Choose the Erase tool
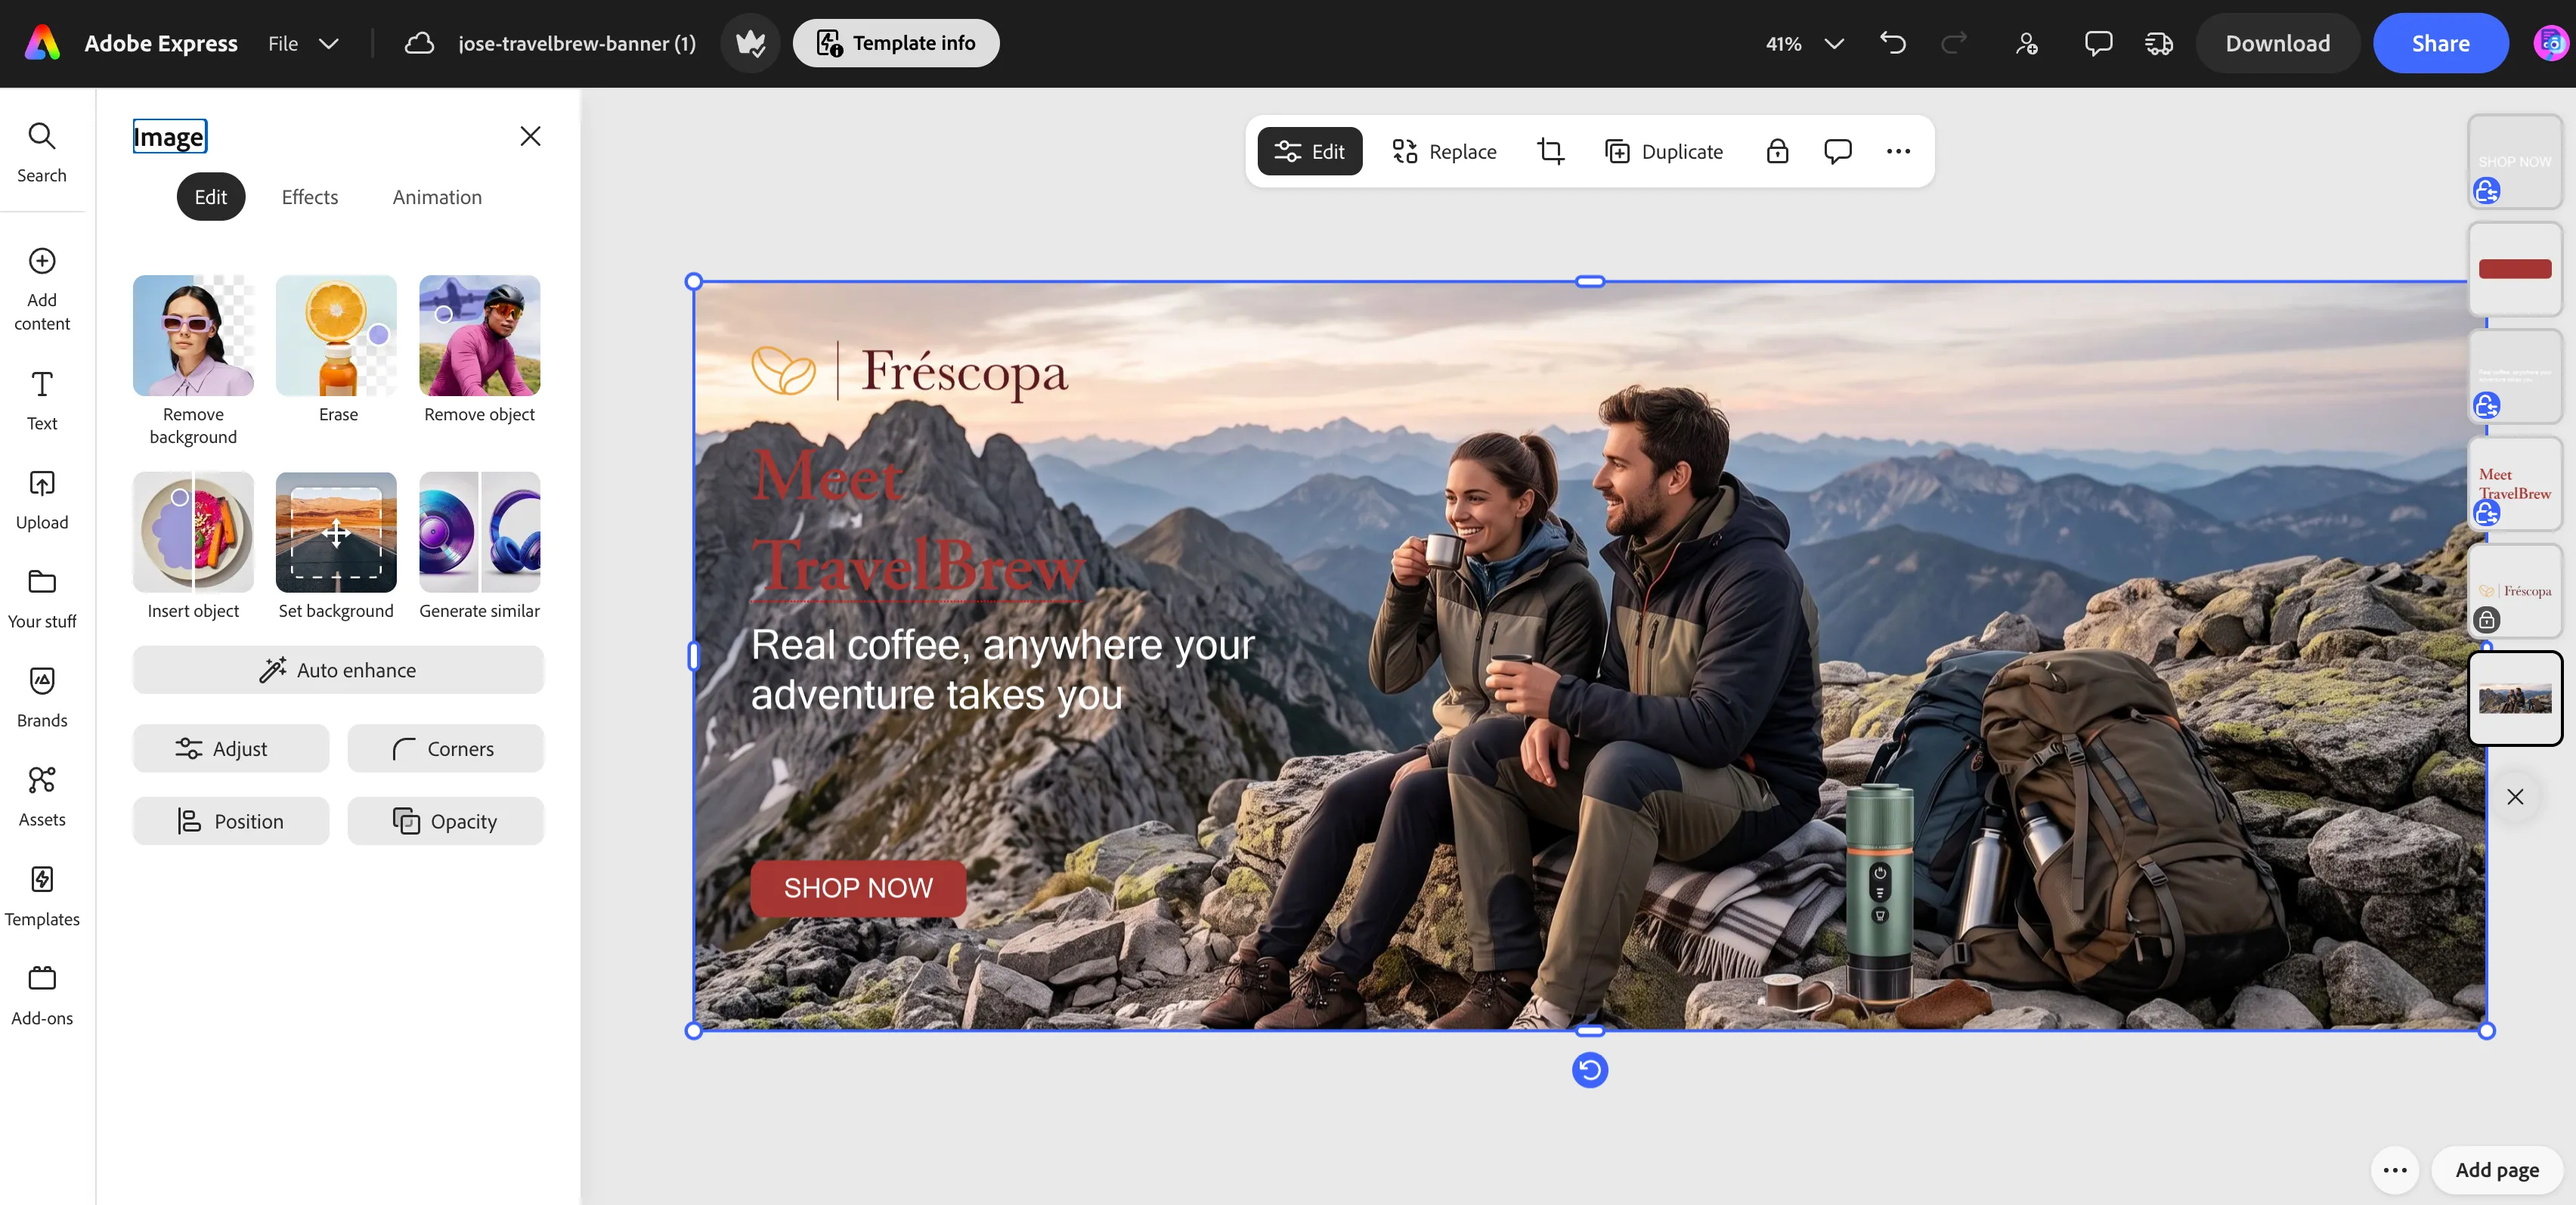Screen dimensions: 2576x1205 tap(337, 350)
